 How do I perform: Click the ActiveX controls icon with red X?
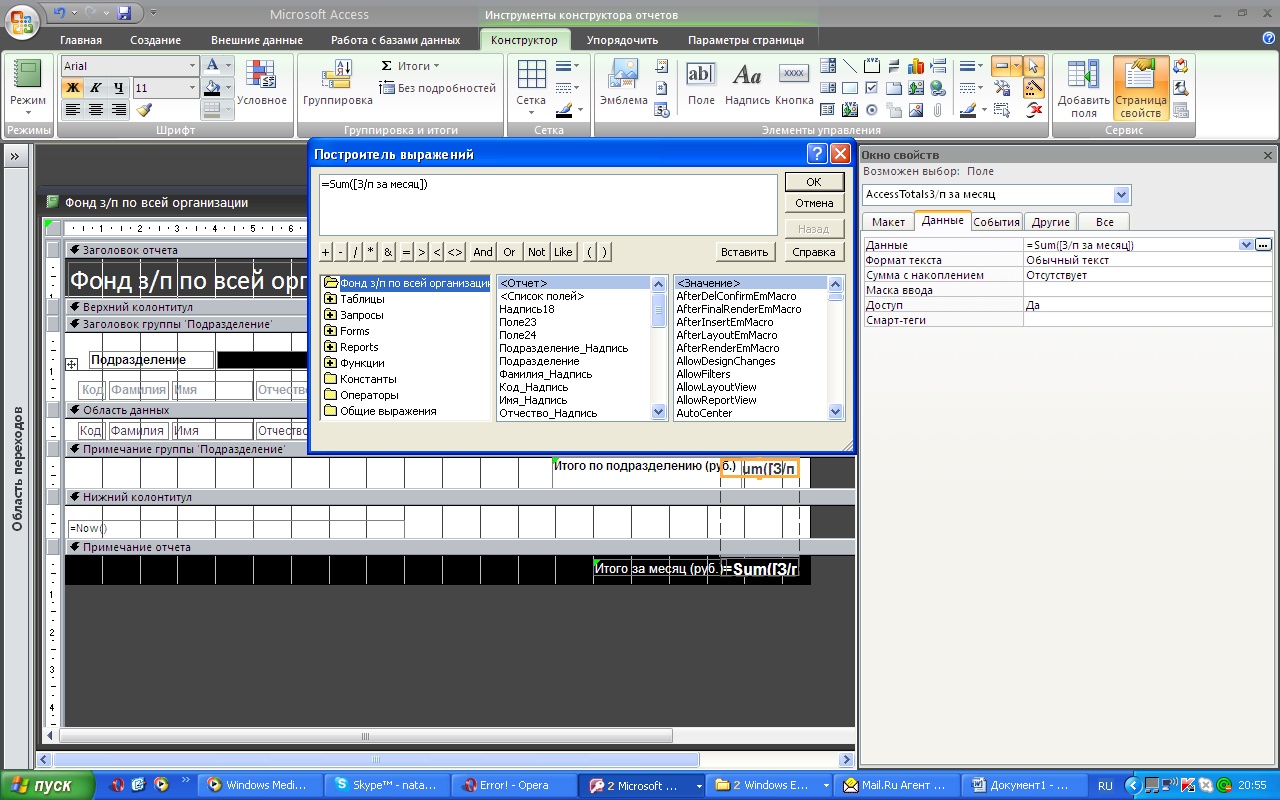pyautogui.click(x=1035, y=110)
